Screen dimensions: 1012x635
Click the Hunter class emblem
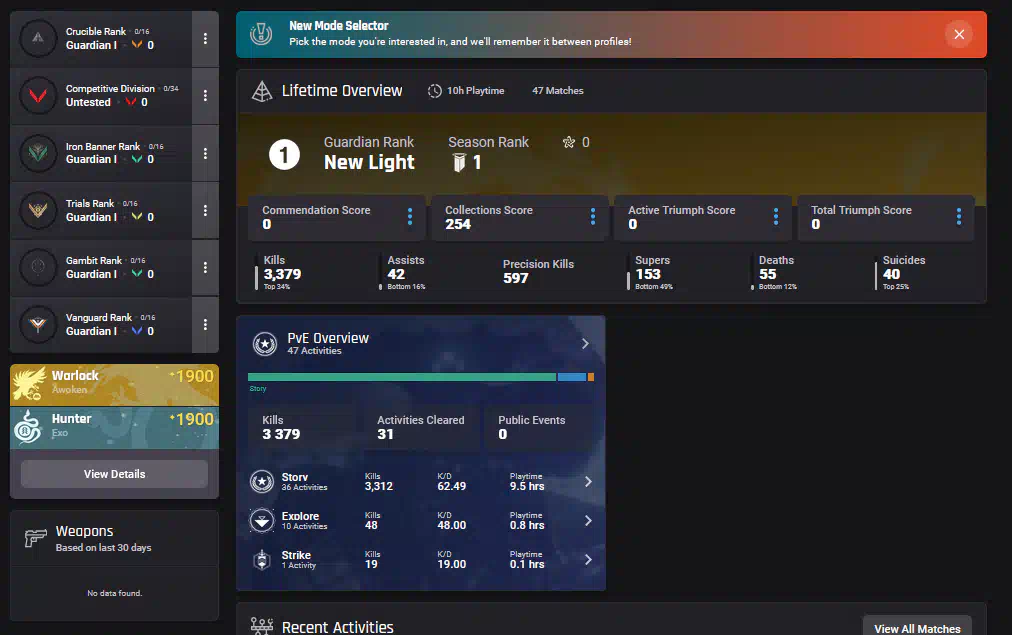tap(28, 427)
